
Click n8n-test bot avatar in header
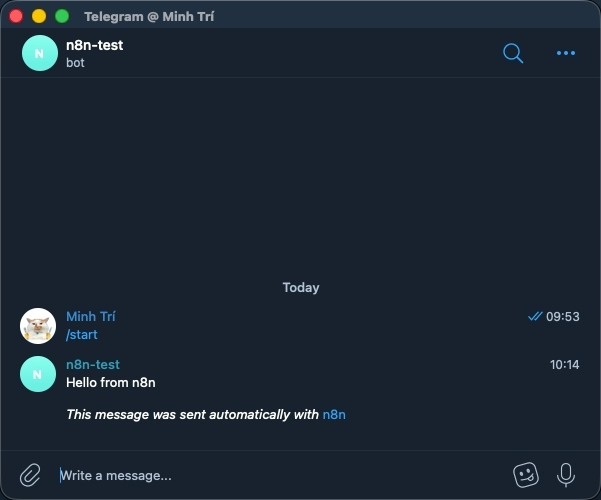[x=39, y=54]
